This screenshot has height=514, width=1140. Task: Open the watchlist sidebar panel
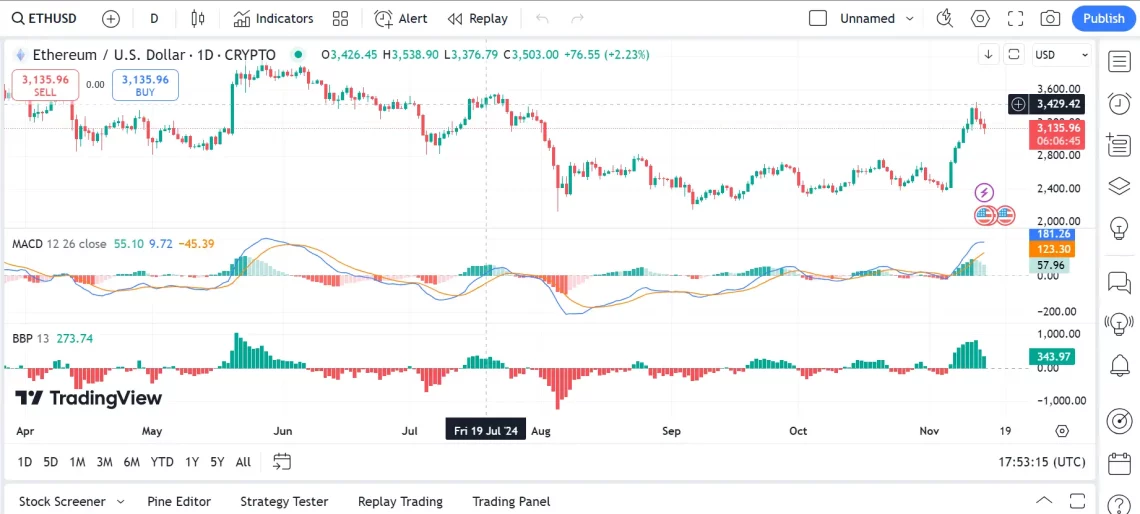click(1118, 62)
